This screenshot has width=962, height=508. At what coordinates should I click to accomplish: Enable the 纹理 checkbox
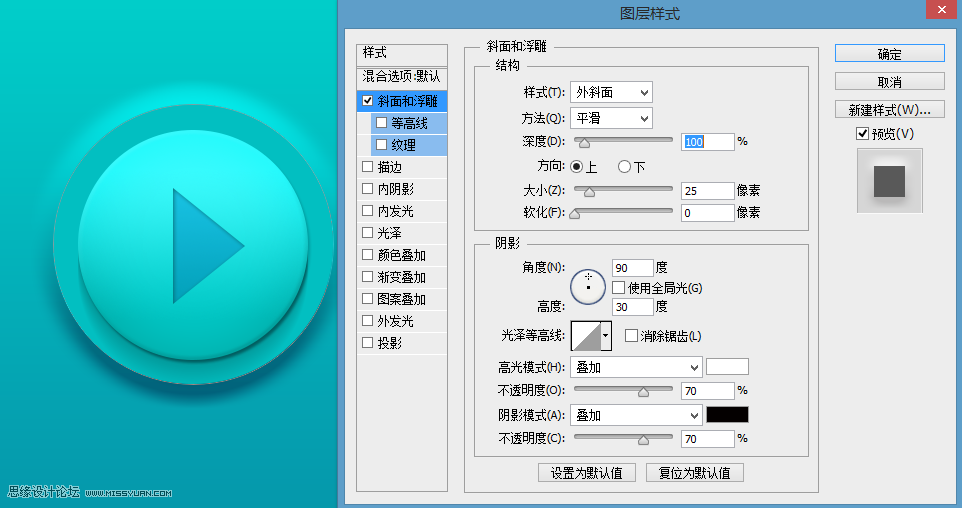coord(382,145)
